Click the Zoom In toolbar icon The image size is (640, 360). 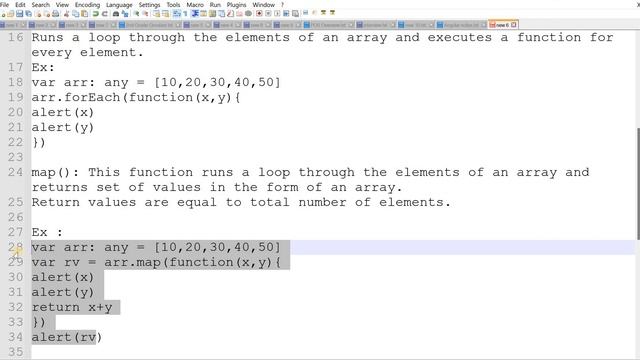137,13
